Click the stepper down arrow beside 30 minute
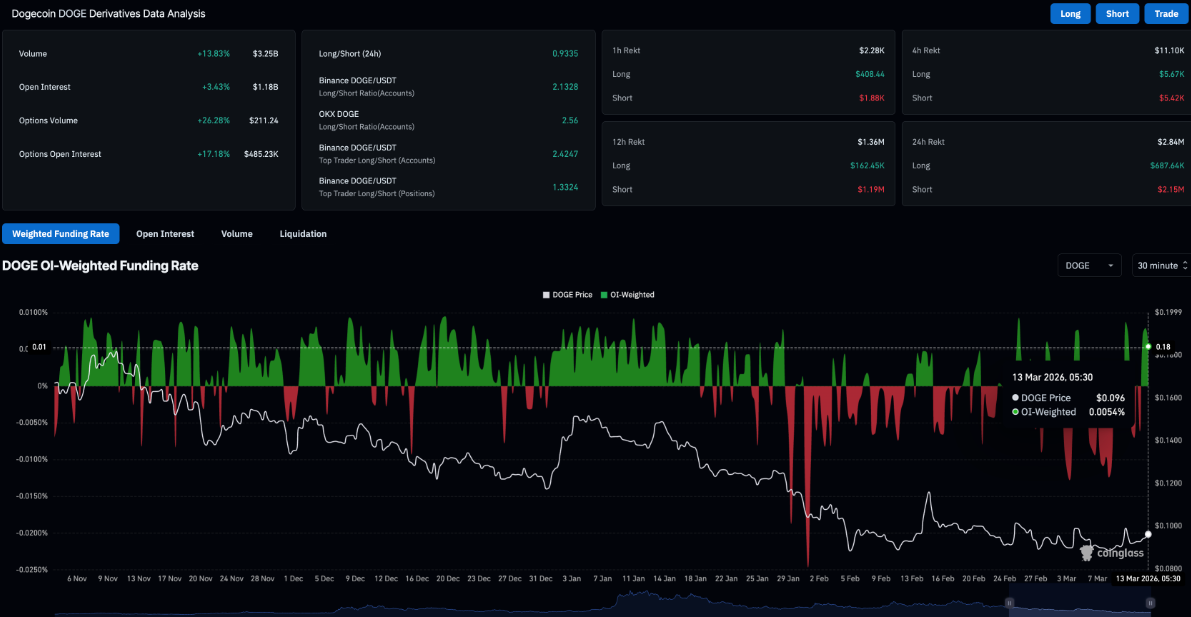The width and height of the screenshot is (1191, 617). pyautogui.click(x=1184, y=269)
